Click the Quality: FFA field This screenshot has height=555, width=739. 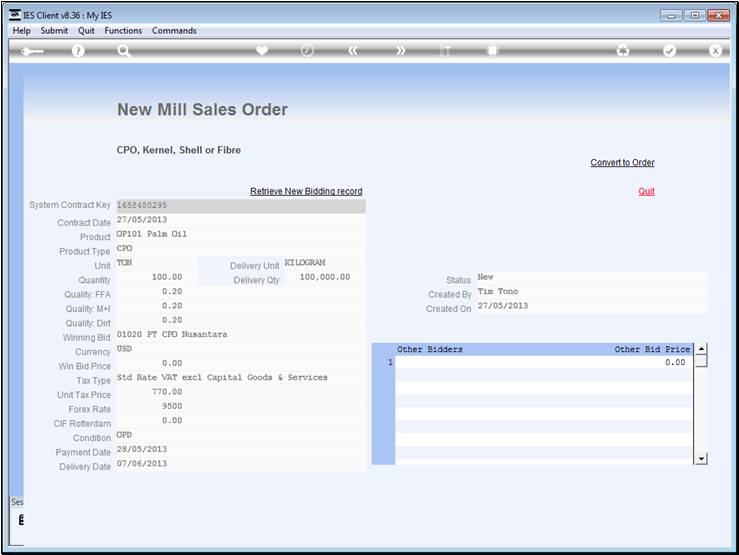coord(241,292)
